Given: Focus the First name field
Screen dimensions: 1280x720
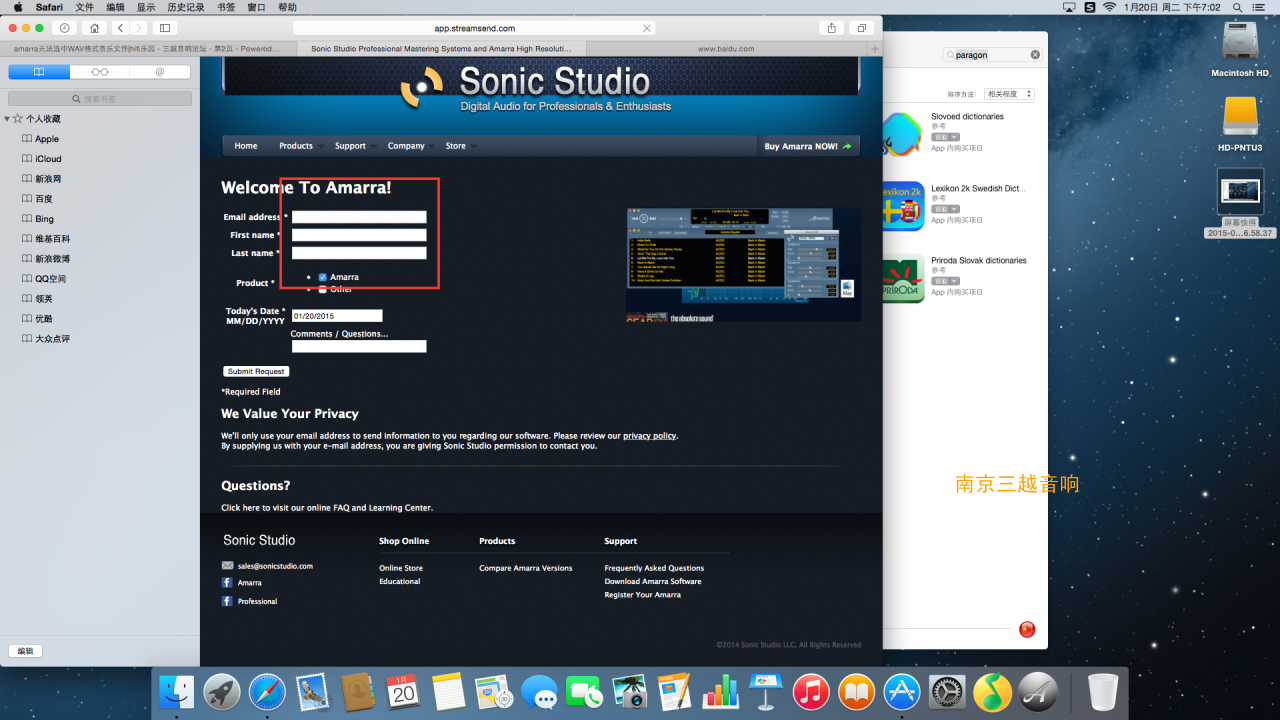Looking at the screenshot, I should [x=359, y=235].
